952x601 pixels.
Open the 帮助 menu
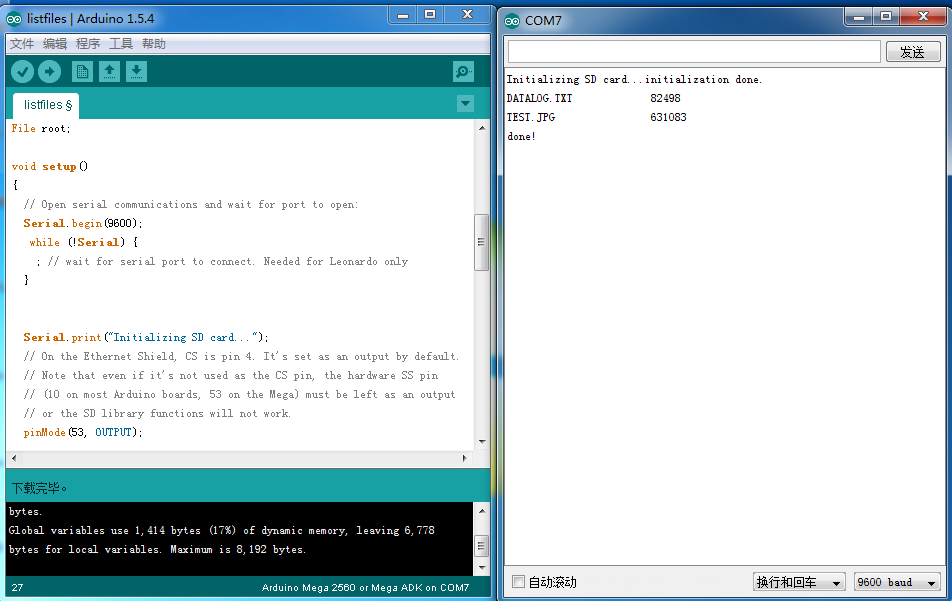pyautogui.click(x=154, y=44)
